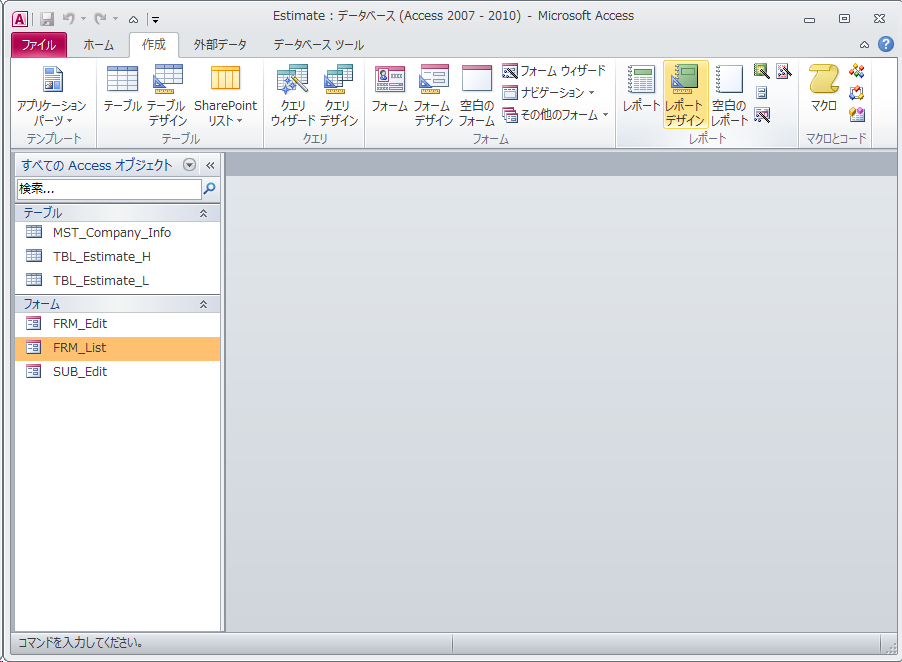Select MST_Company_Info table
Screen dimensions: 902x662
pyautogui.click(x=117, y=232)
